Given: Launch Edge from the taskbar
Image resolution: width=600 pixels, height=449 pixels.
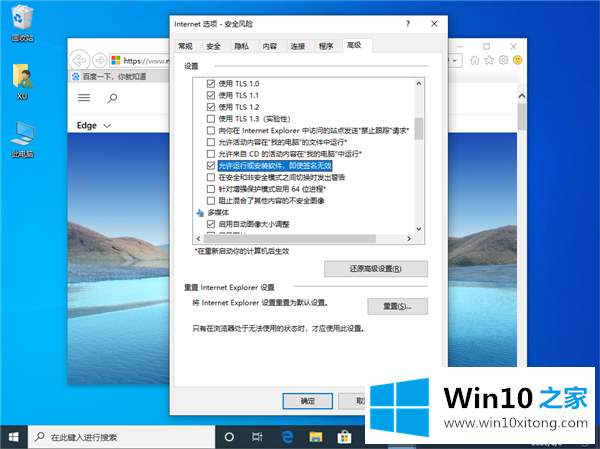Looking at the screenshot, I should (x=287, y=437).
